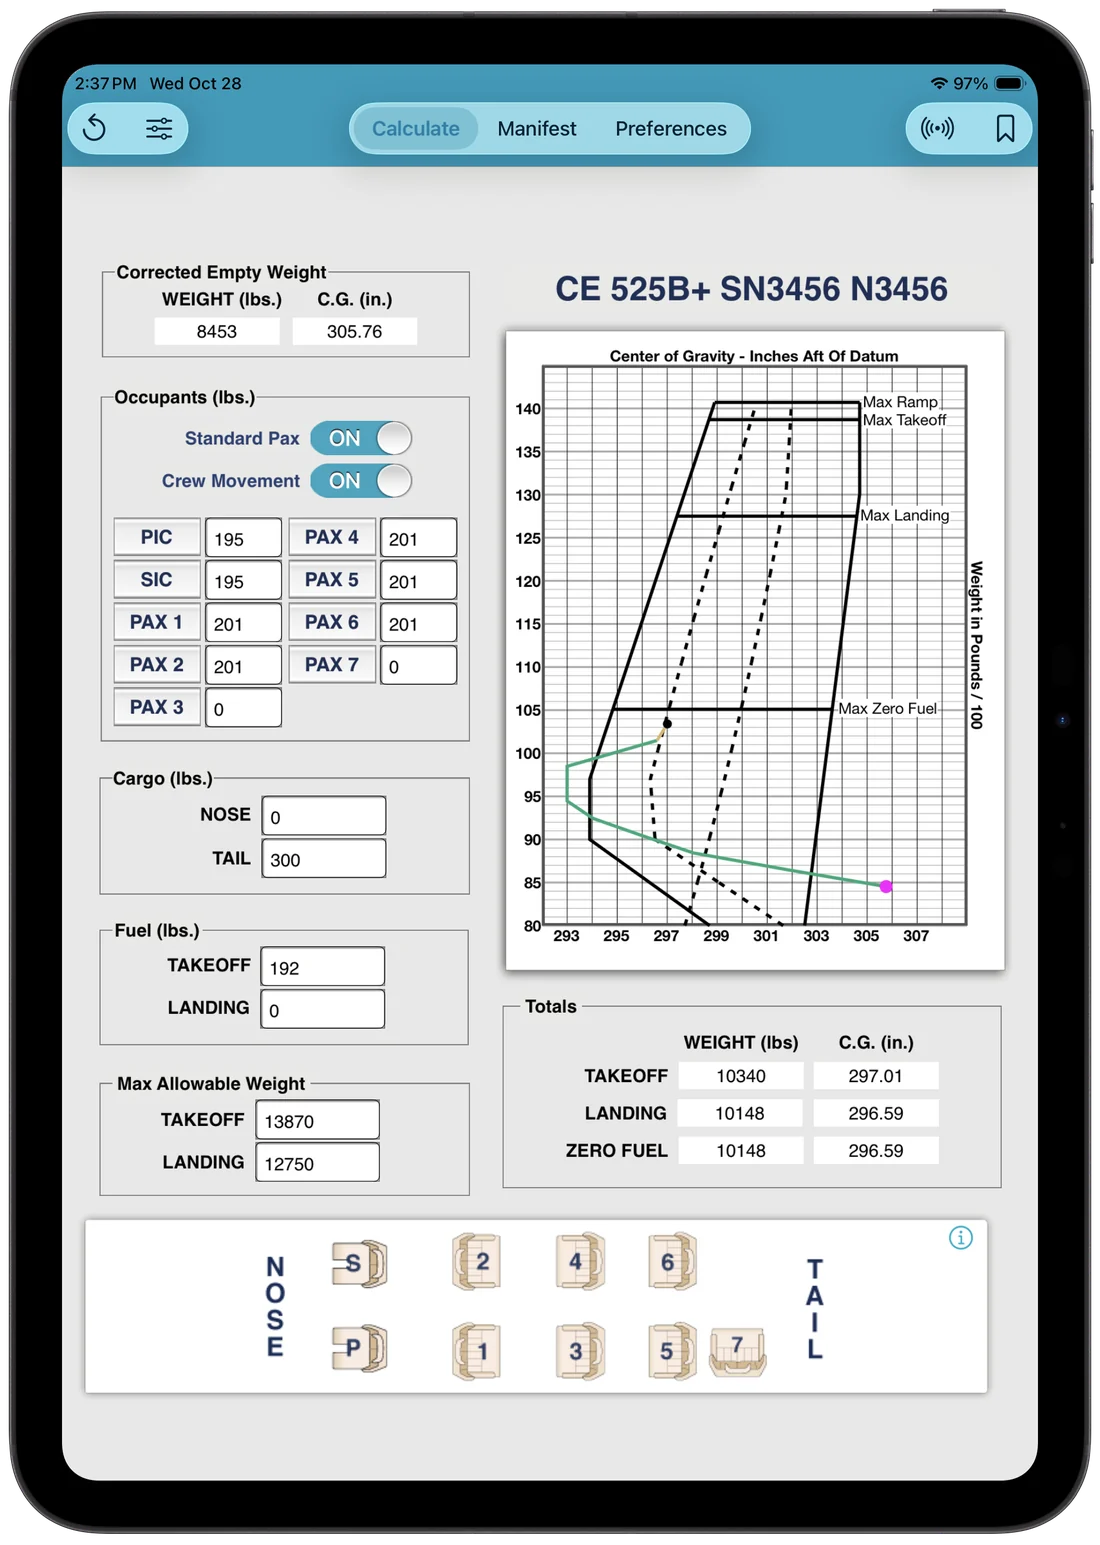Tap the PIC button
Screen dimensions: 1100x1545
(x=157, y=537)
